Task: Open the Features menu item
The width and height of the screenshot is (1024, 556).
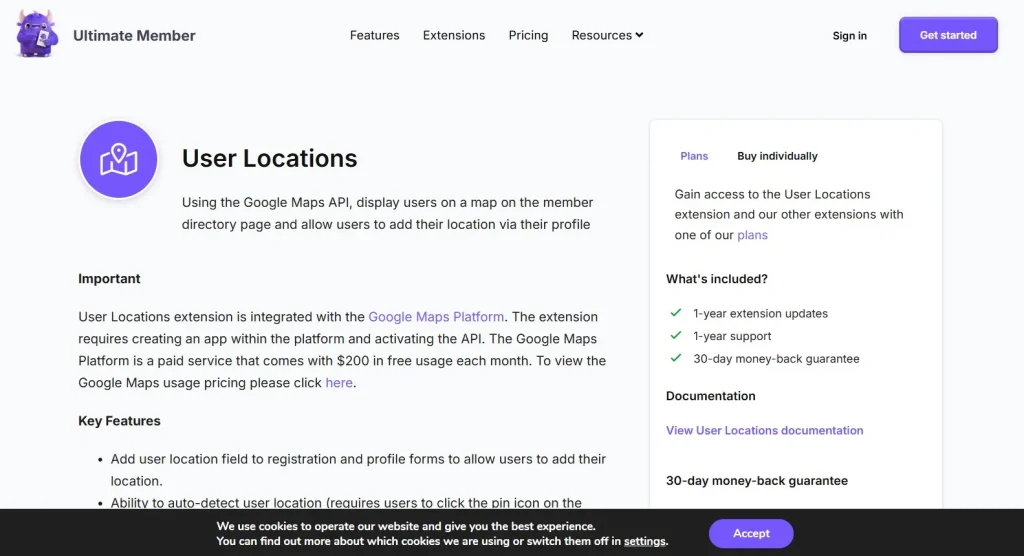Action: (374, 35)
